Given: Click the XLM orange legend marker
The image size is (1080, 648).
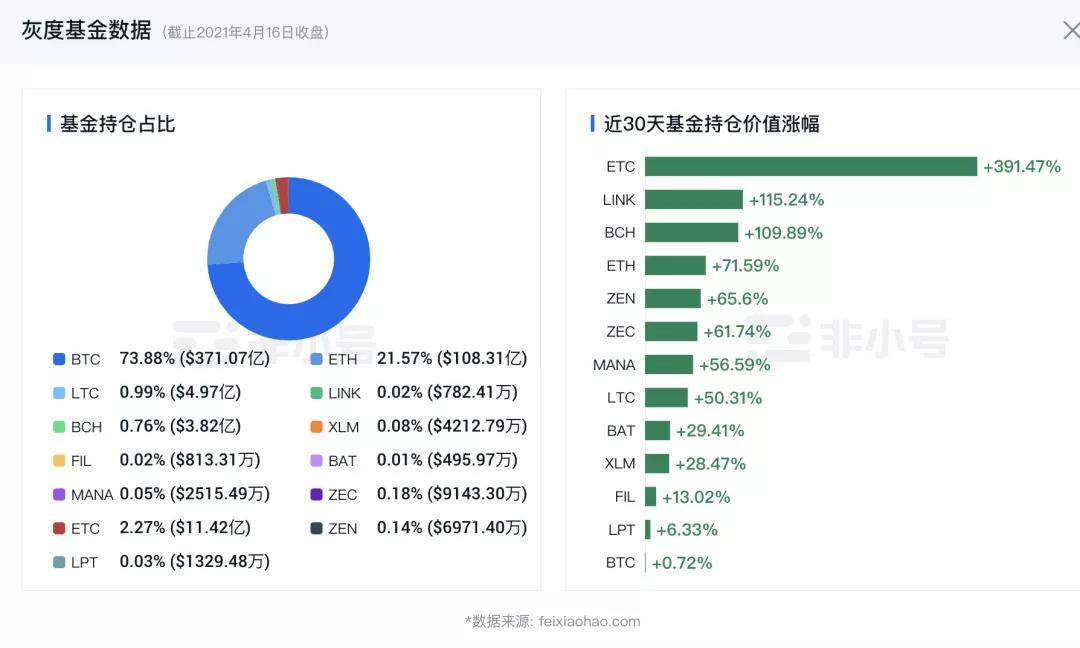Looking at the screenshot, I should [x=318, y=426].
